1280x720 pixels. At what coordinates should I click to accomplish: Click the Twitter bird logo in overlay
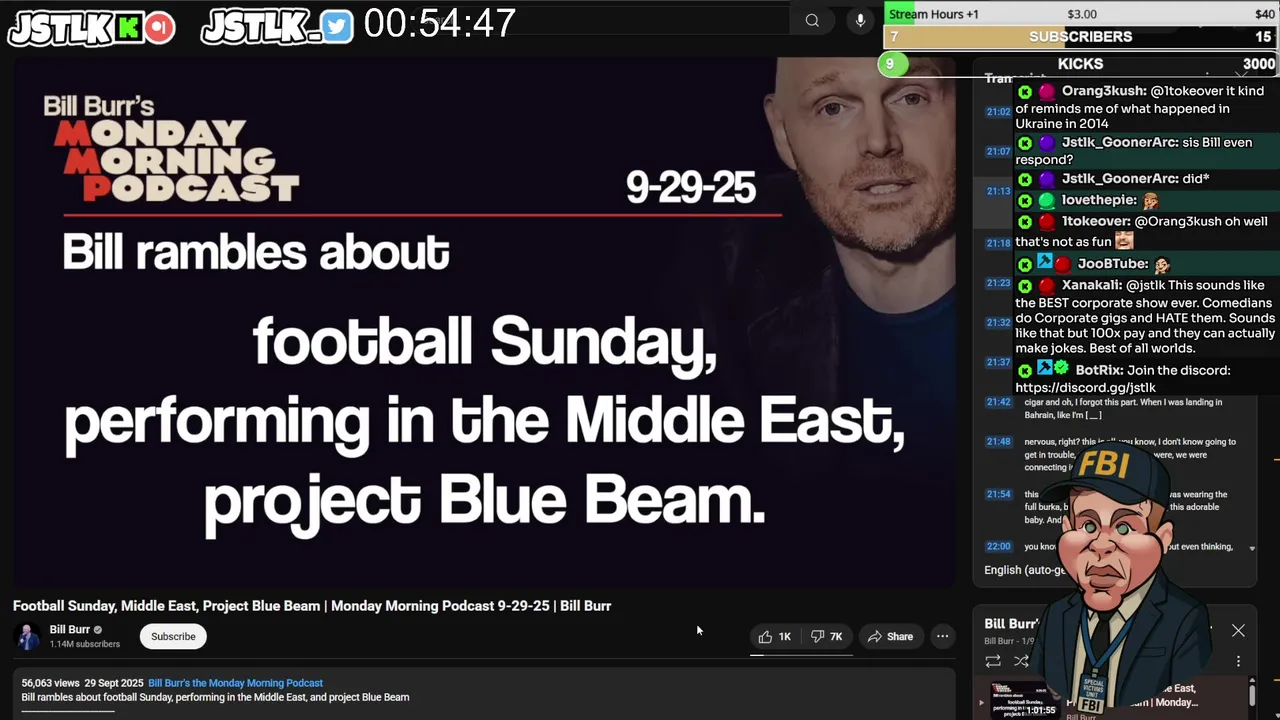(x=338, y=28)
